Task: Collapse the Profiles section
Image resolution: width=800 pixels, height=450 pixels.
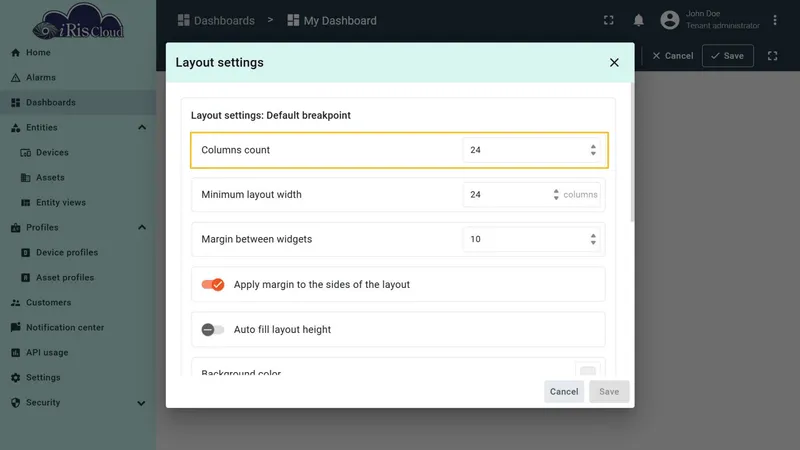Action: (x=142, y=228)
